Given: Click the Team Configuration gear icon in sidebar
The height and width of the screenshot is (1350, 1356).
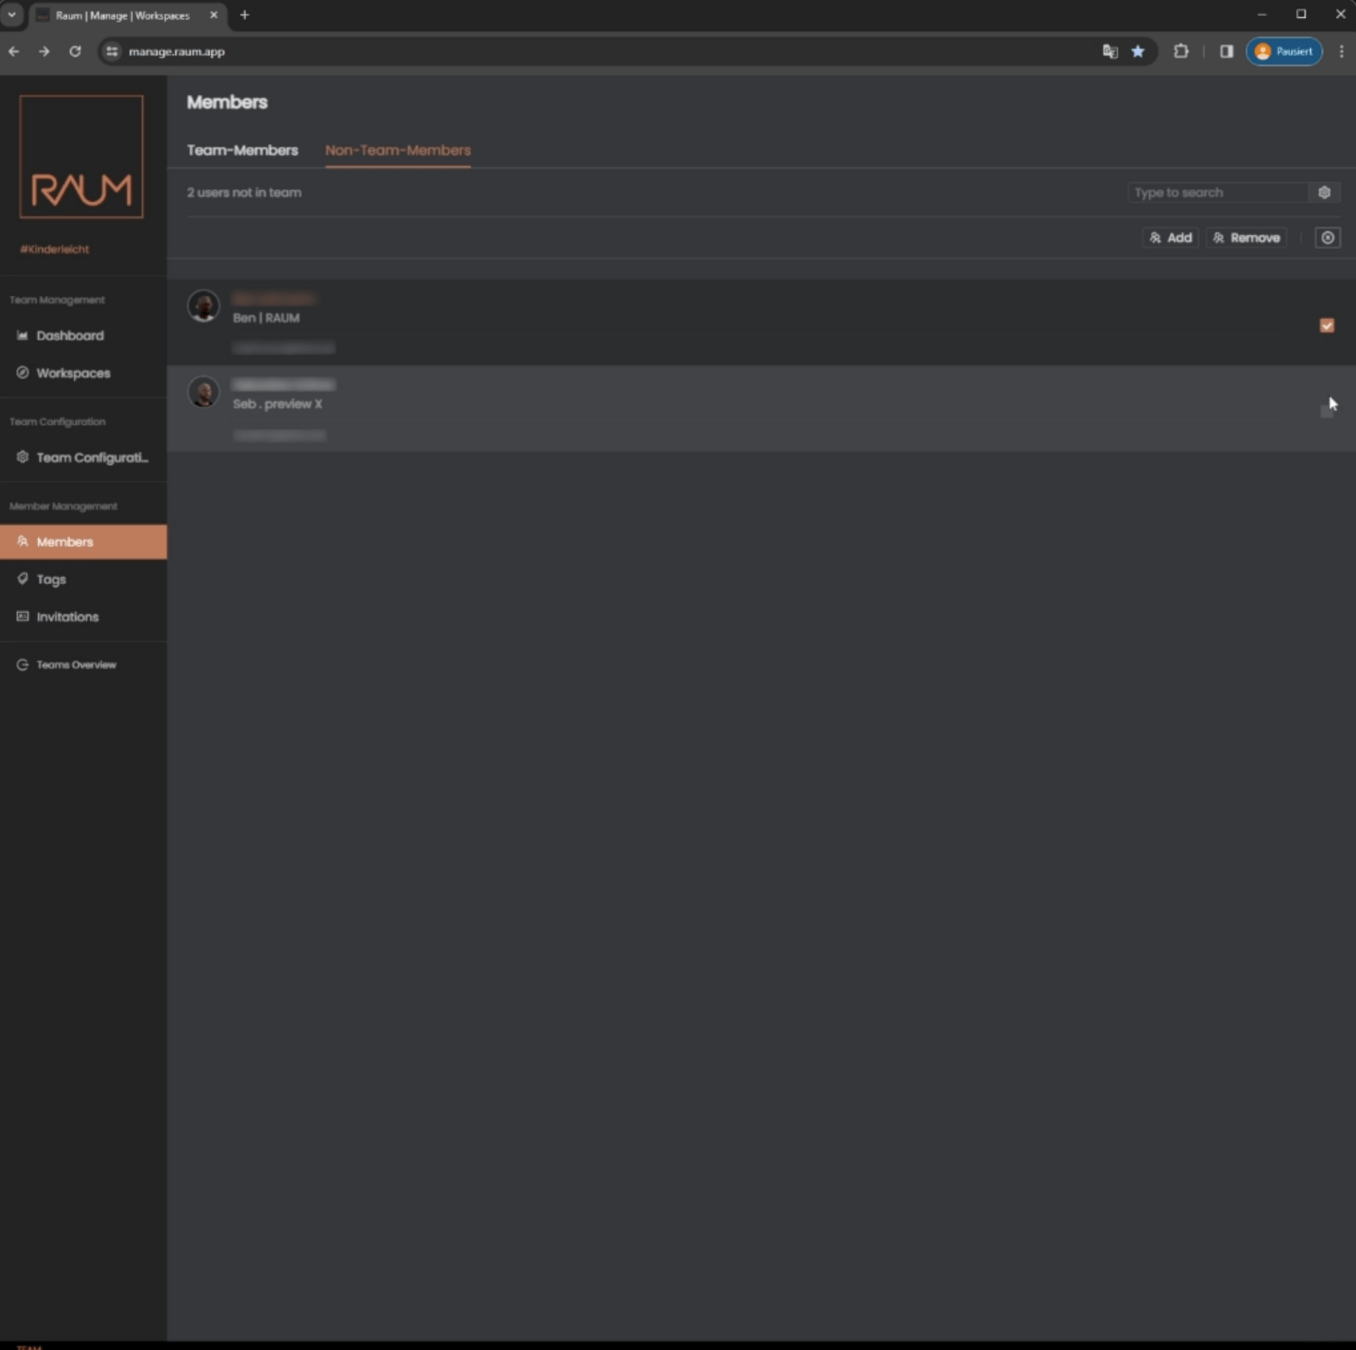Looking at the screenshot, I should click(22, 457).
